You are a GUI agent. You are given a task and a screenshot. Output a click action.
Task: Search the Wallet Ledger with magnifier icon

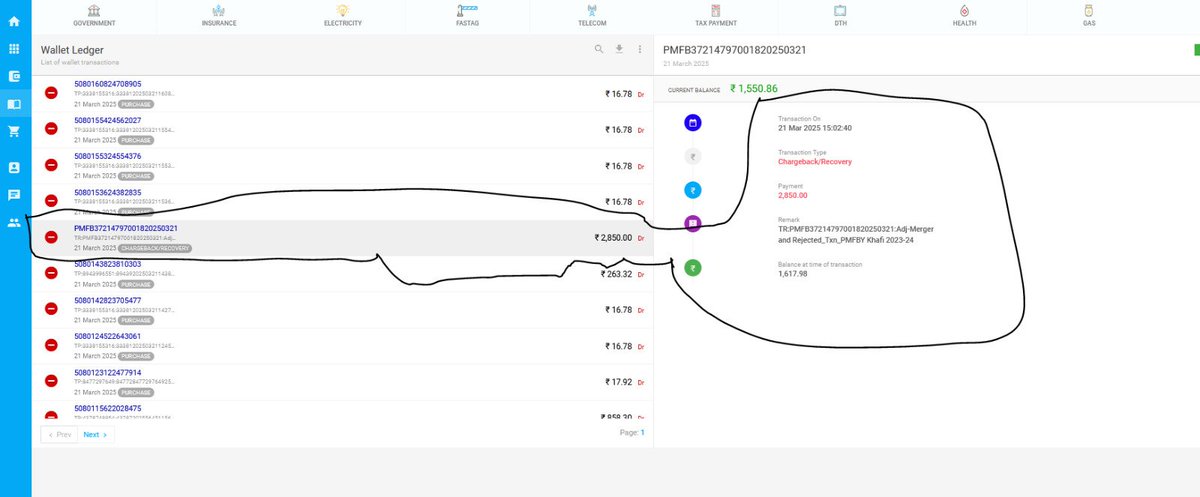click(x=599, y=49)
